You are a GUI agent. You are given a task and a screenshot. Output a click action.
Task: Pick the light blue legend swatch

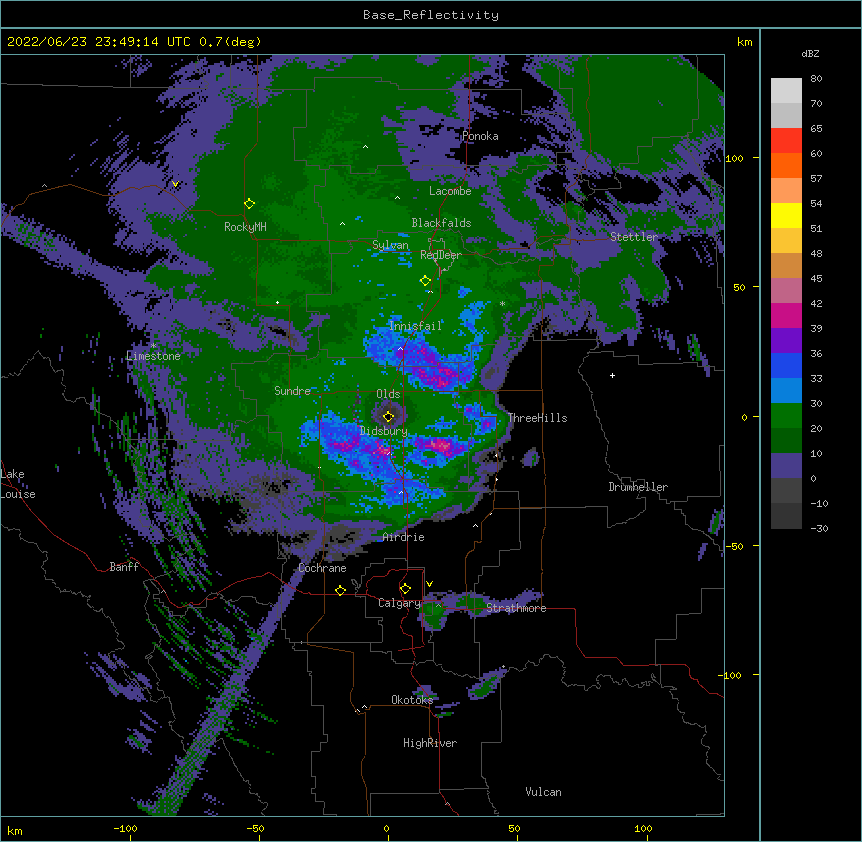(x=786, y=391)
